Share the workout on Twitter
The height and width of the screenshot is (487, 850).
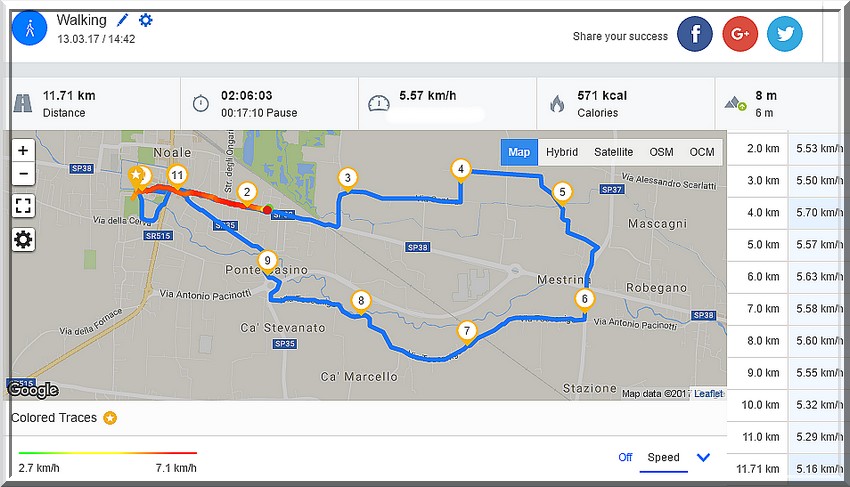click(785, 34)
